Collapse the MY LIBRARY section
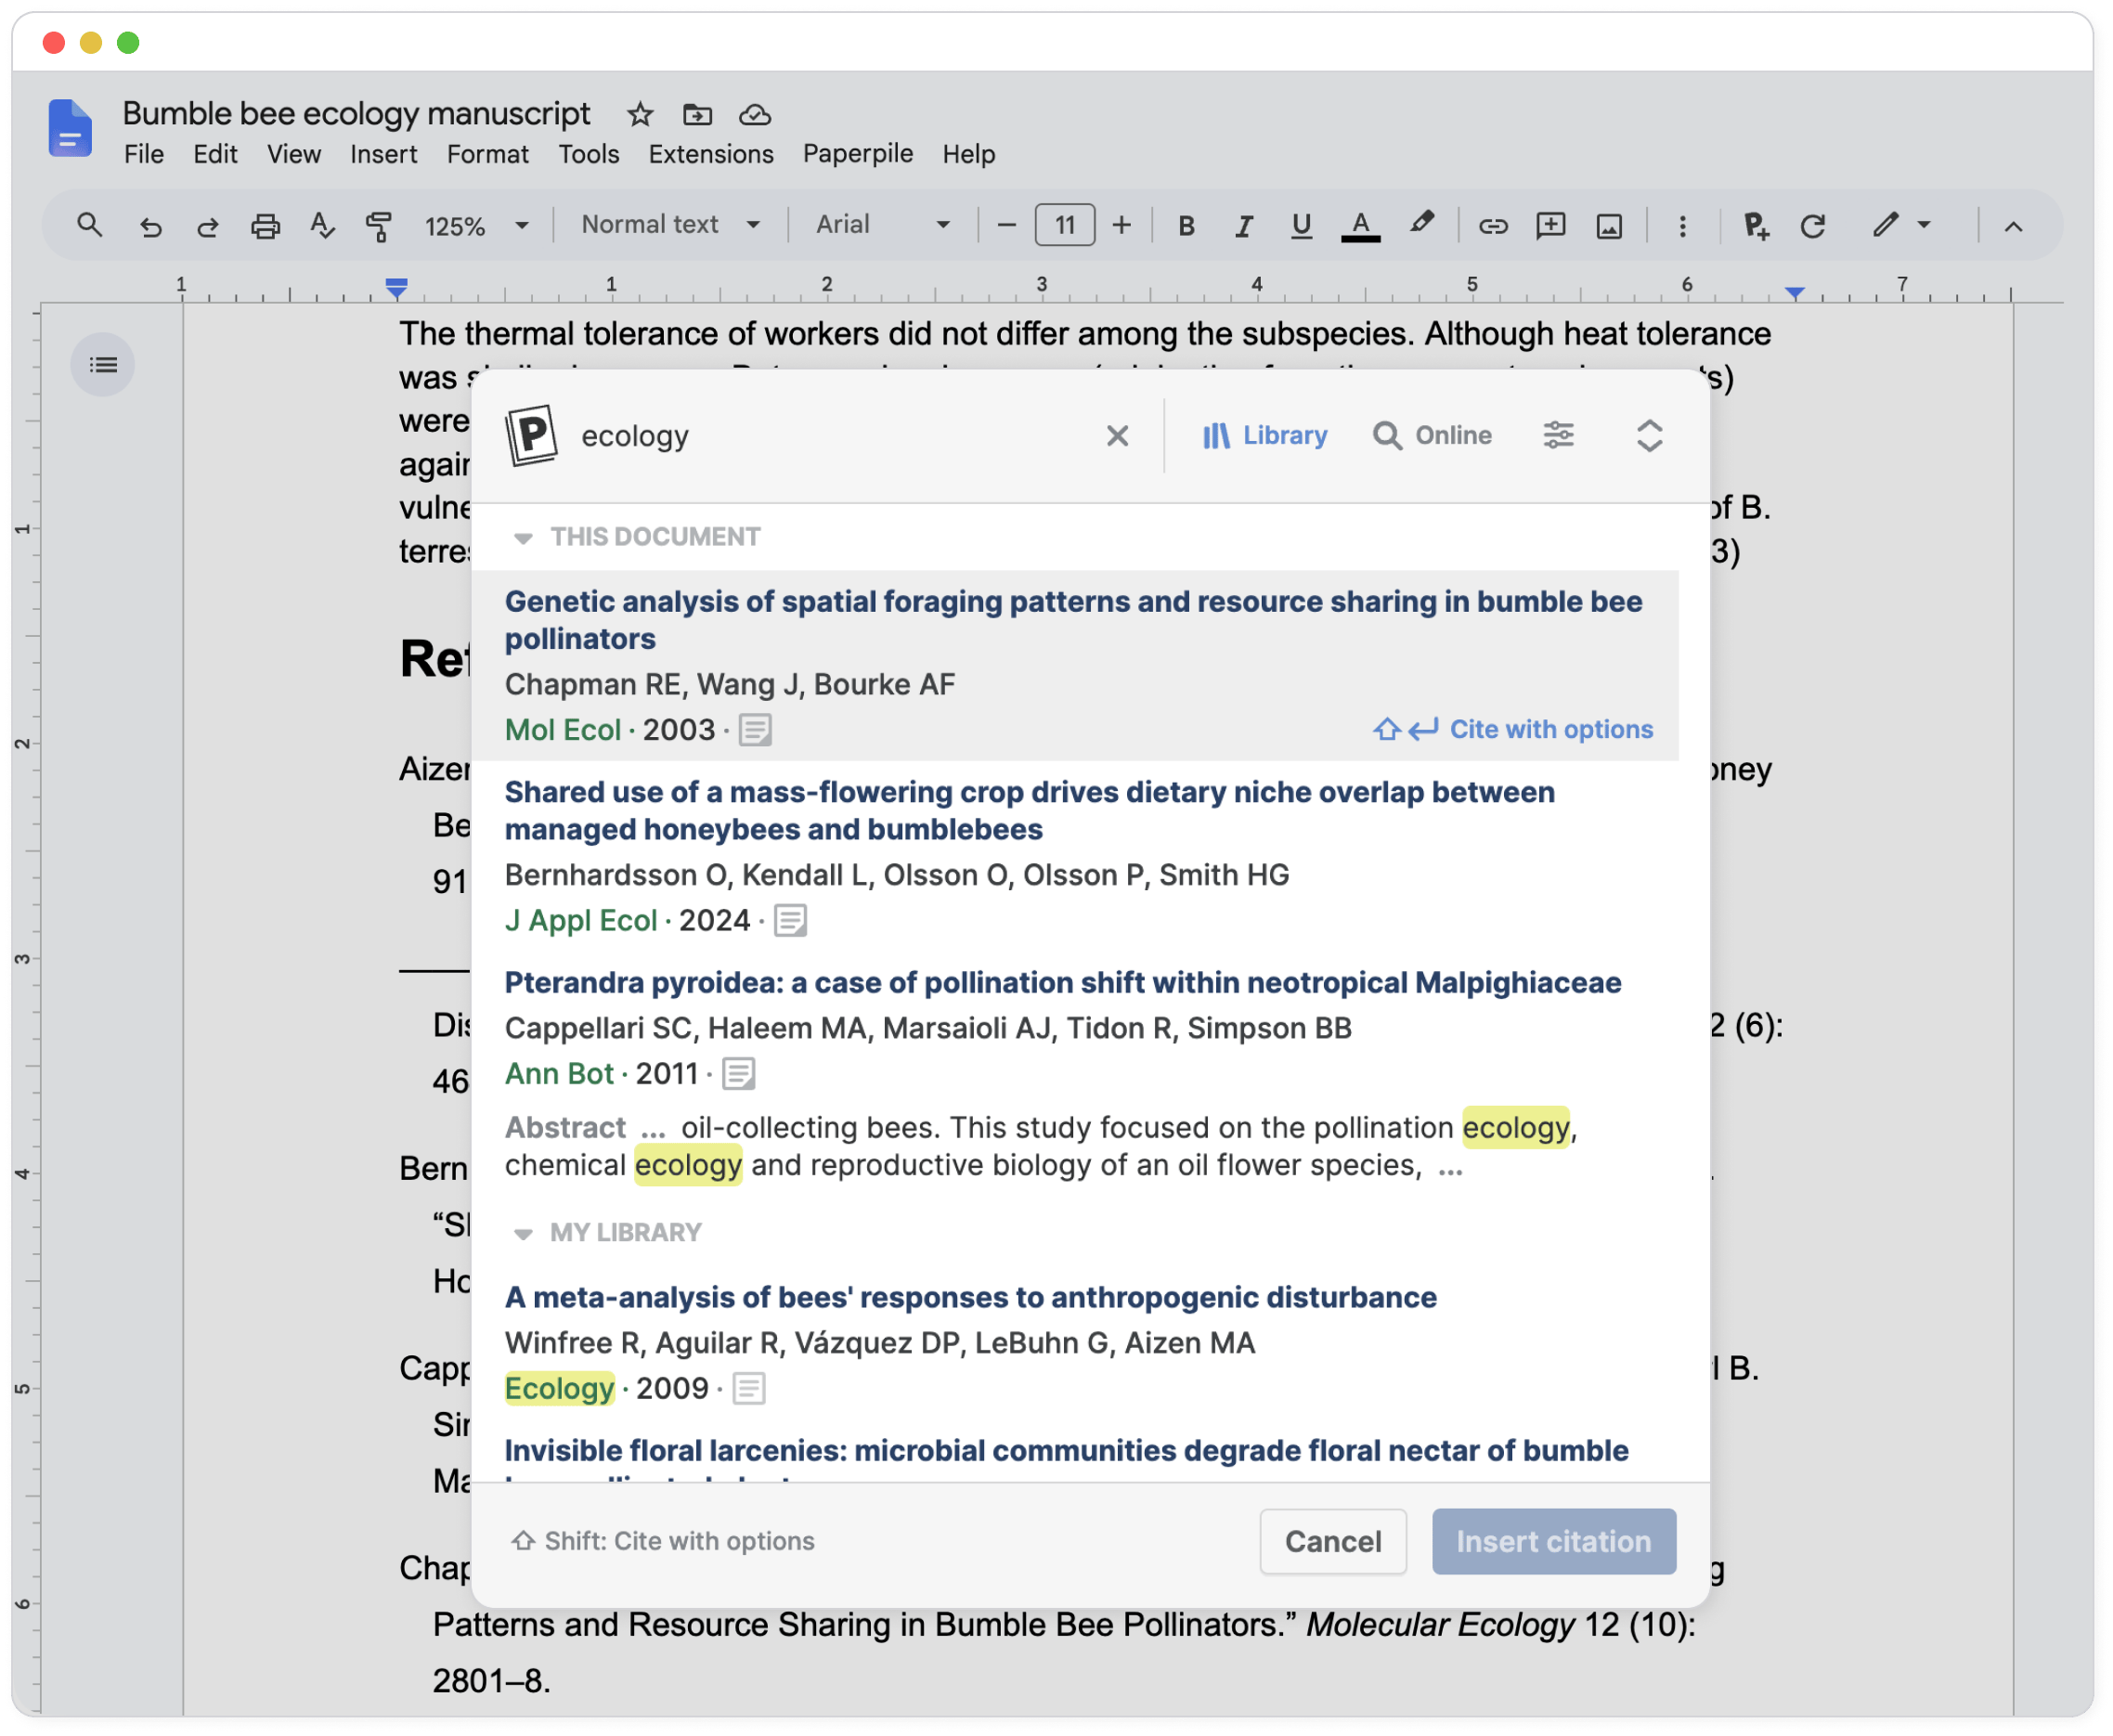The width and height of the screenshot is (2113, 1736). [523, 1235]
